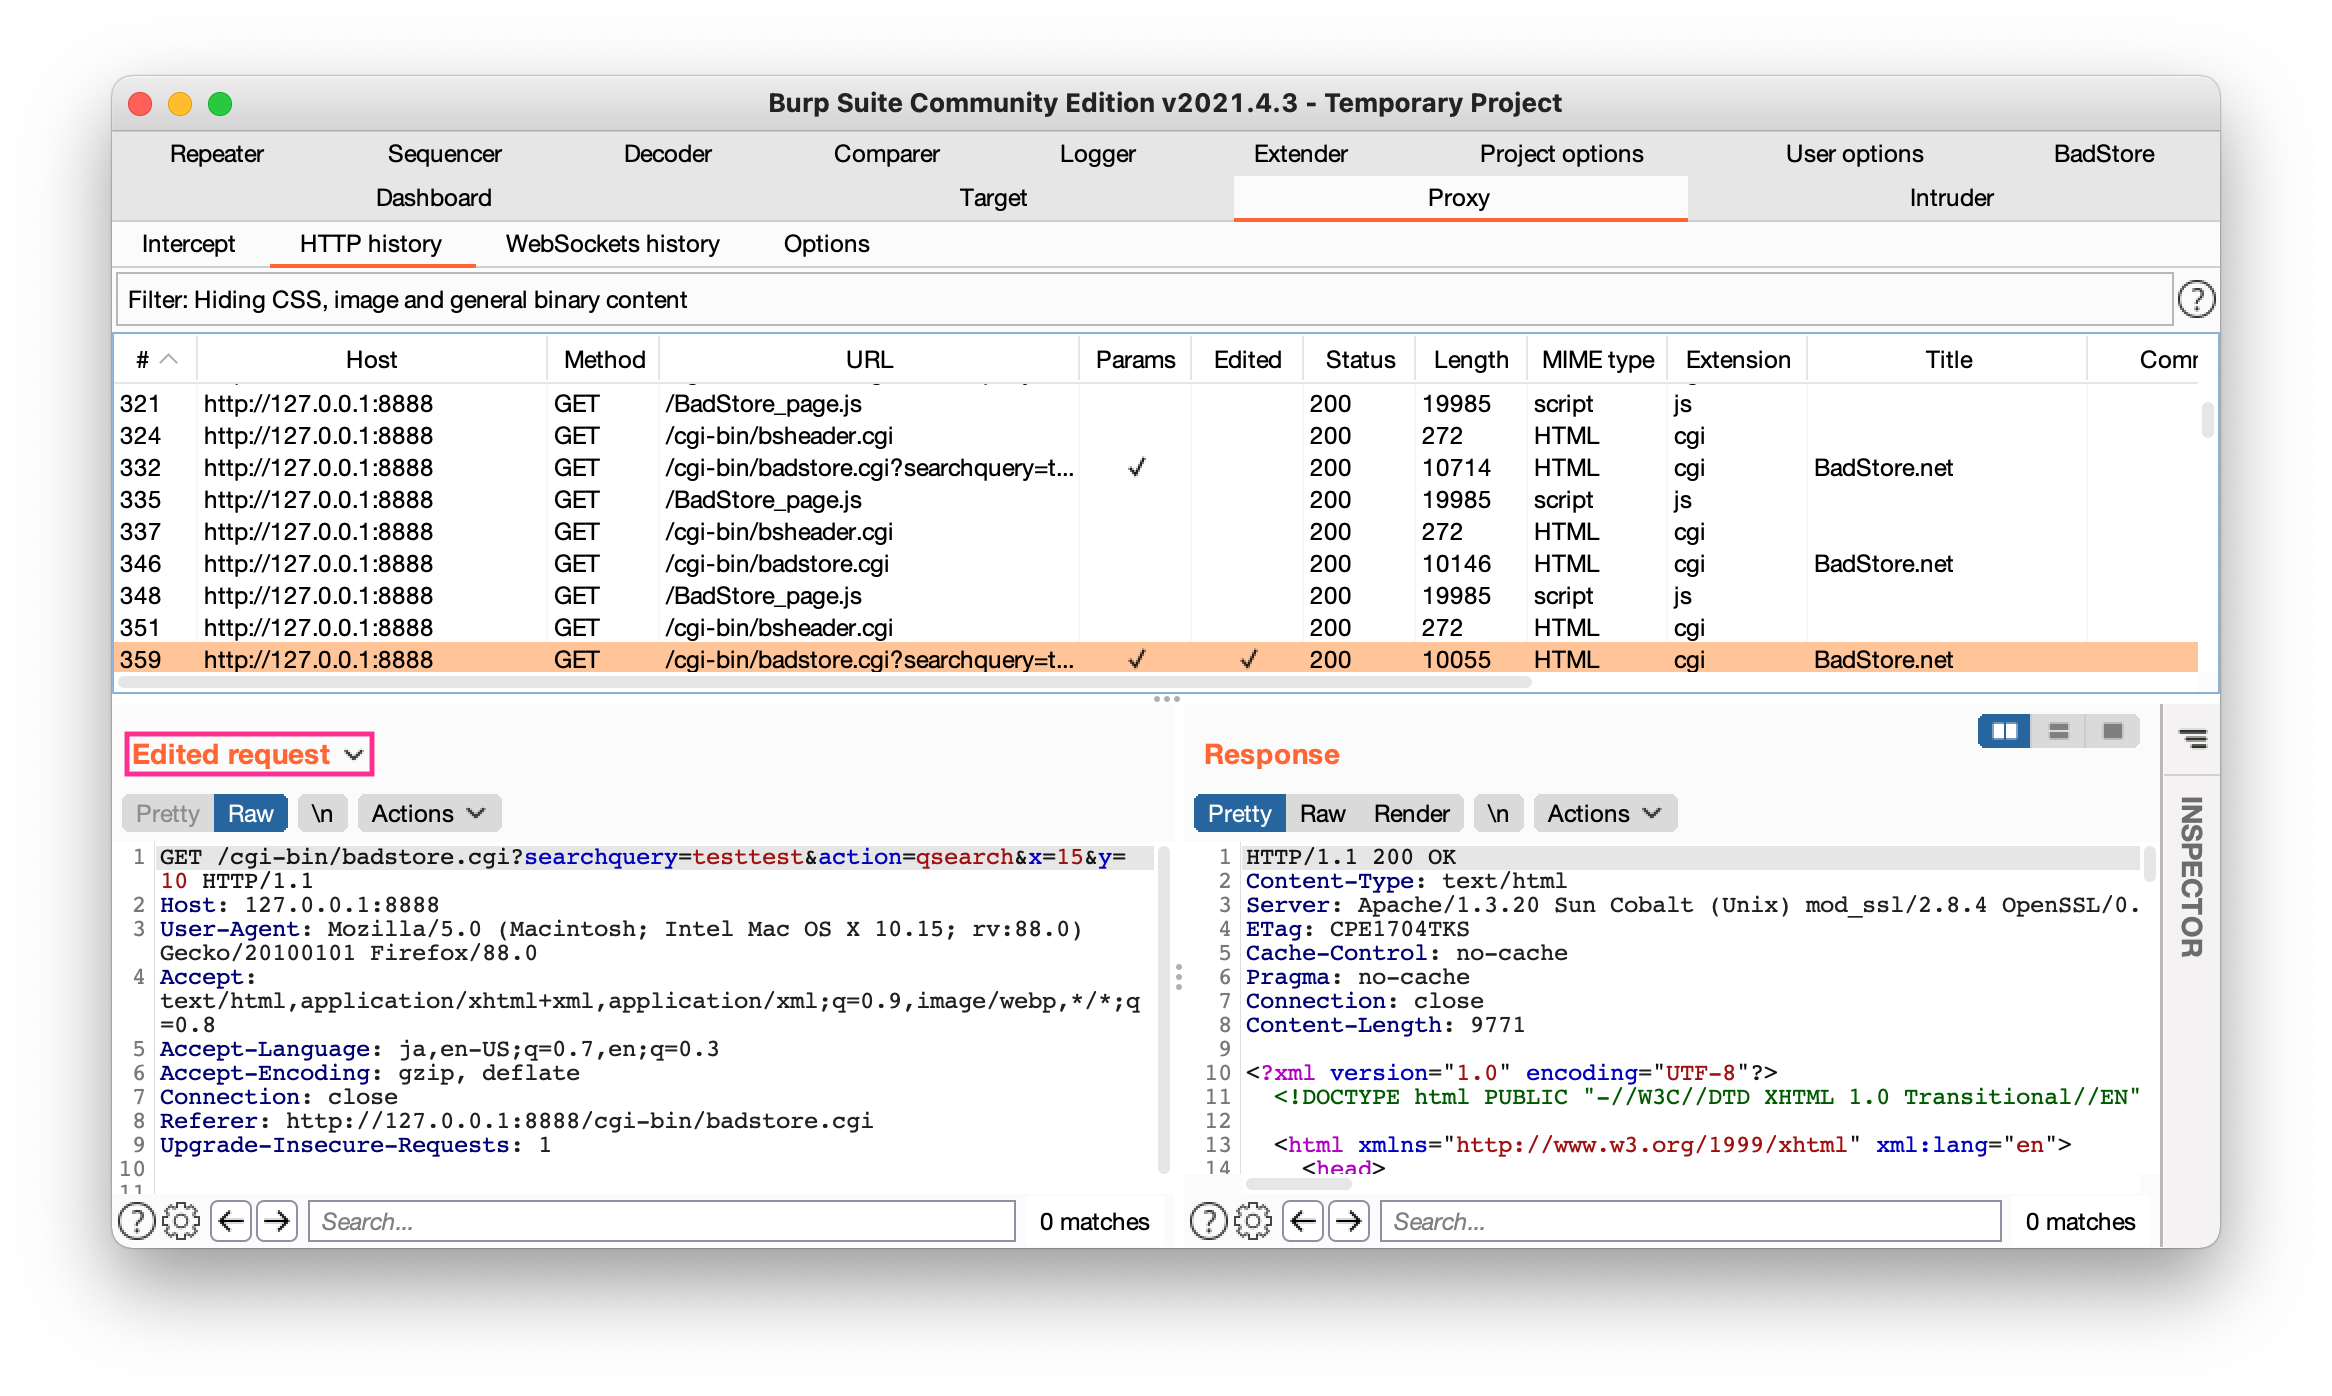Viewport: 2332px width, 1396px height.
Task: Expand response Actions dropdown
Action: (x=1603, y=813)
